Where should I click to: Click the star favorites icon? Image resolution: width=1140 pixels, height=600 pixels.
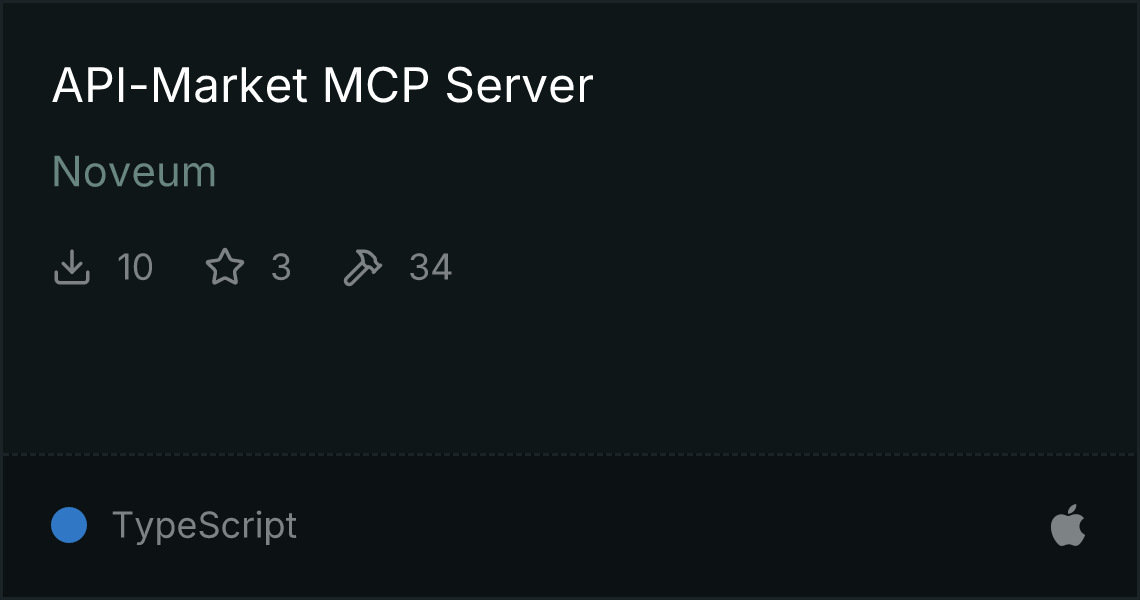[225, 267]
